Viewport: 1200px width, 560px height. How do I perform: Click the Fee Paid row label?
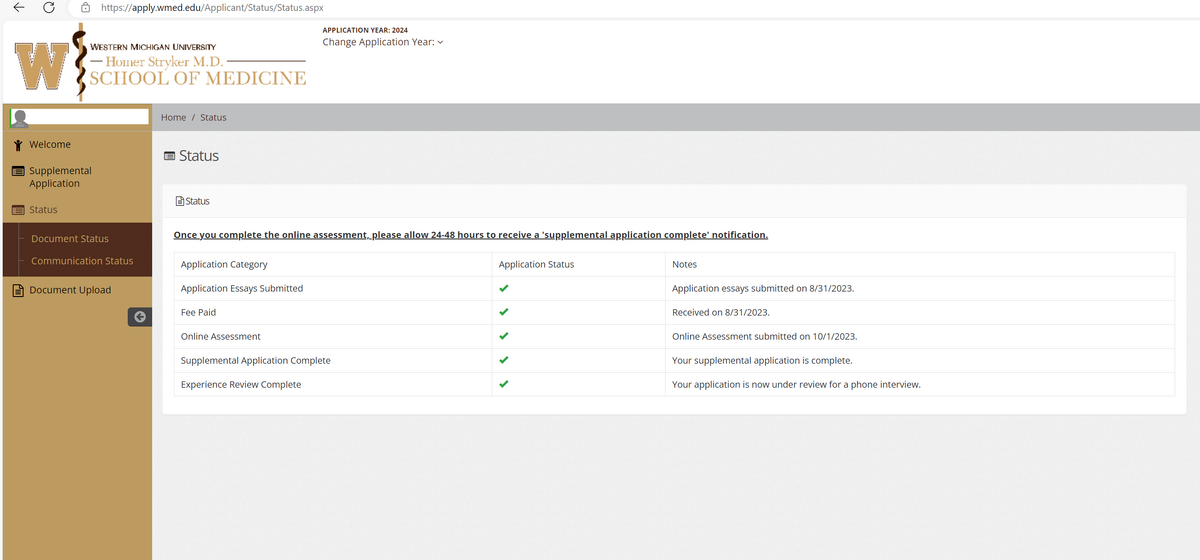(198, 313)
